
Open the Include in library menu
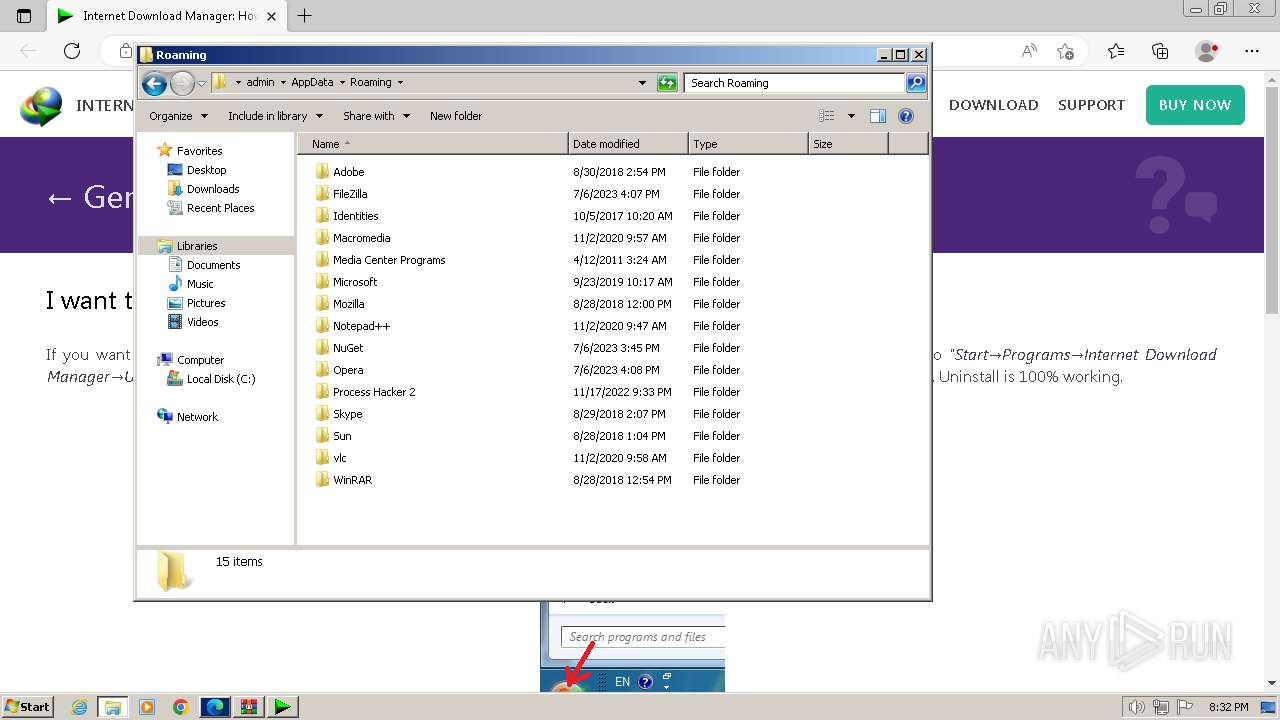[x=274, y=116]
